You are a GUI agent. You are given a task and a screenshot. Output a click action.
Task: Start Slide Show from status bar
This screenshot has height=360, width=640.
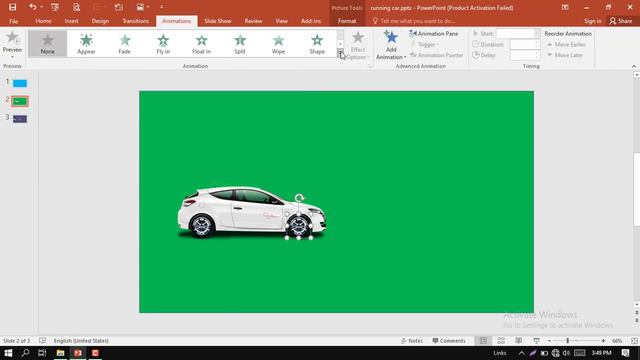[536, 340]
